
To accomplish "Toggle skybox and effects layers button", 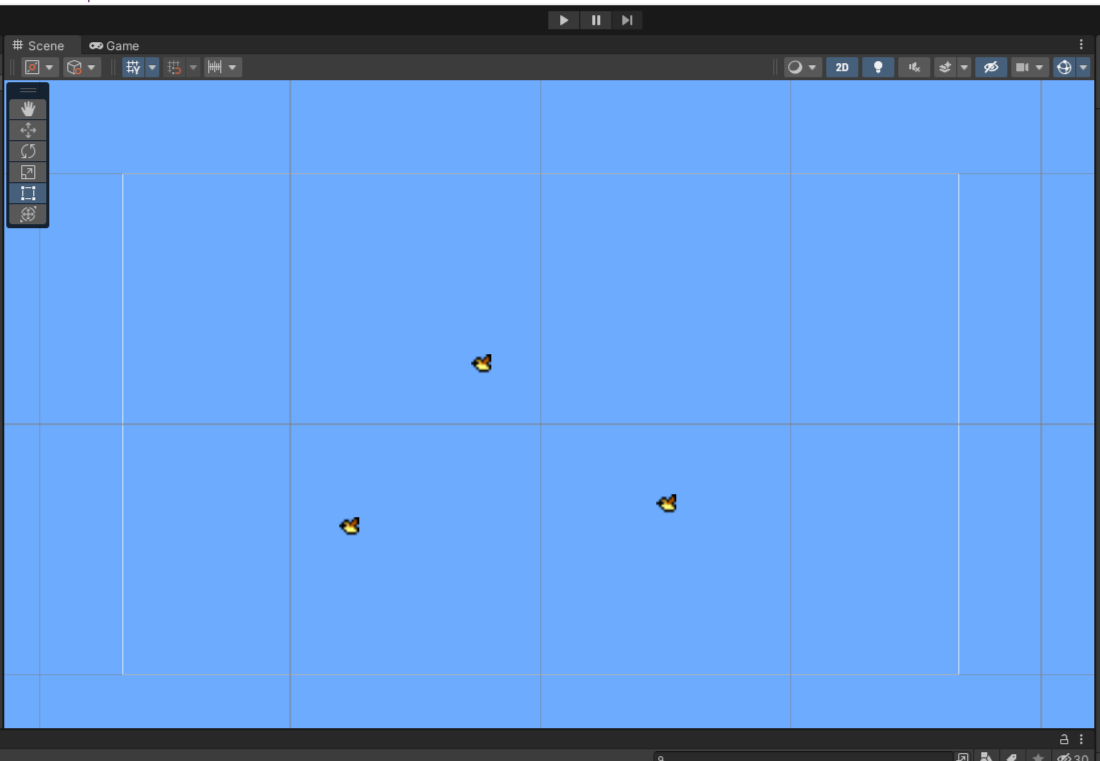I will pyautogui.click(x=945, y=67).
